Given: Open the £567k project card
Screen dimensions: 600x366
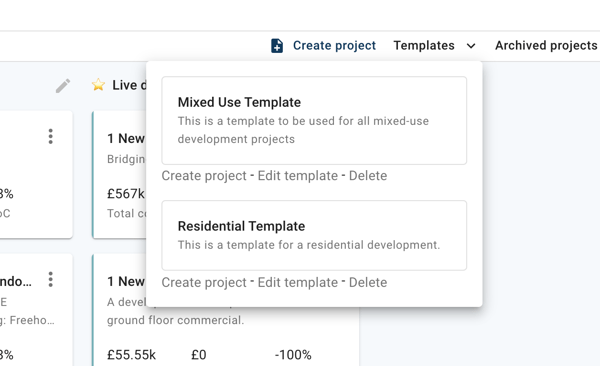Looking at the screenshot, I should coord(119,175).
